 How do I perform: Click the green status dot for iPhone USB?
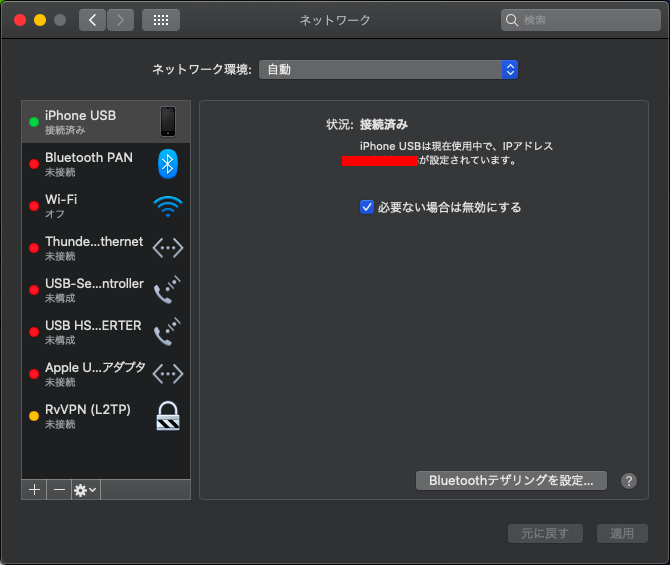pos(34,122)
